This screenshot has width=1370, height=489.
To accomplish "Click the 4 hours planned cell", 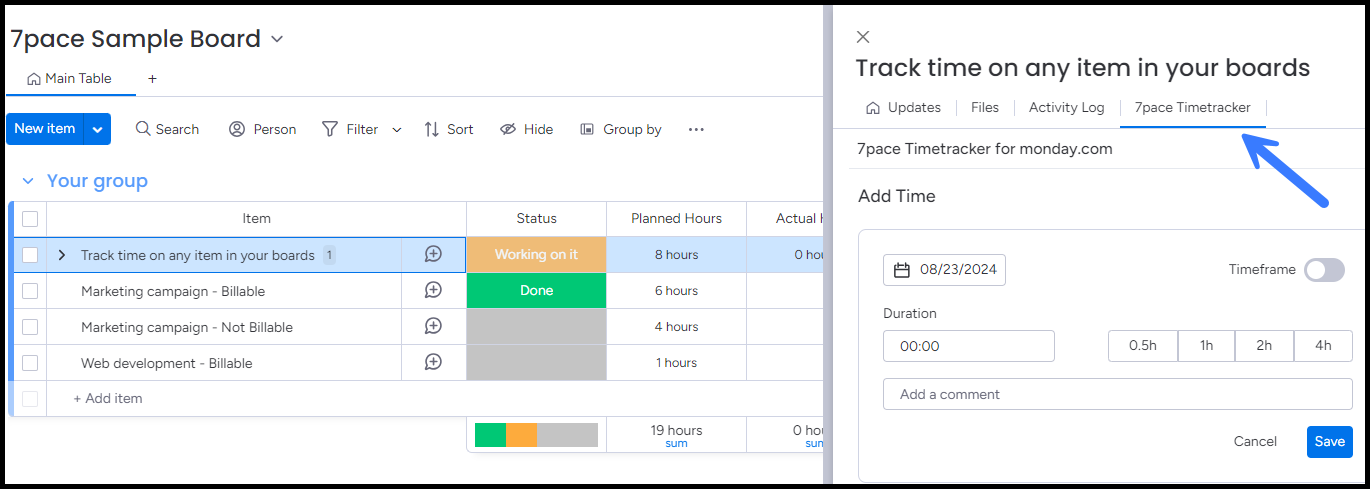I will pyautogui.click(x=676, y=326).
